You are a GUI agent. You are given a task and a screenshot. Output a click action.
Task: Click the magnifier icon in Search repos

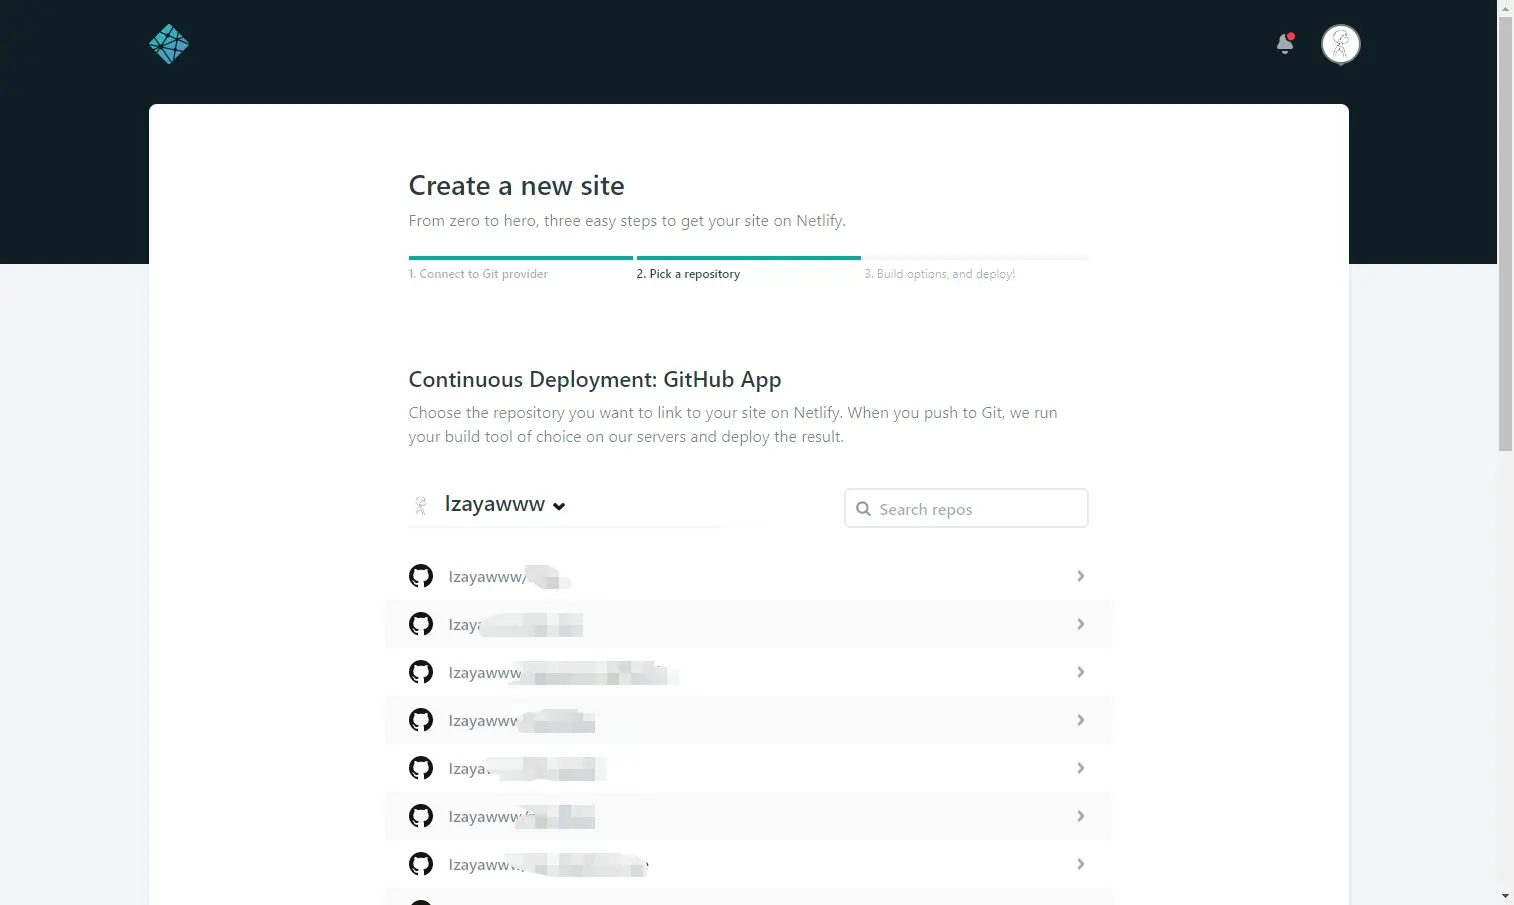tap(863, 509)
